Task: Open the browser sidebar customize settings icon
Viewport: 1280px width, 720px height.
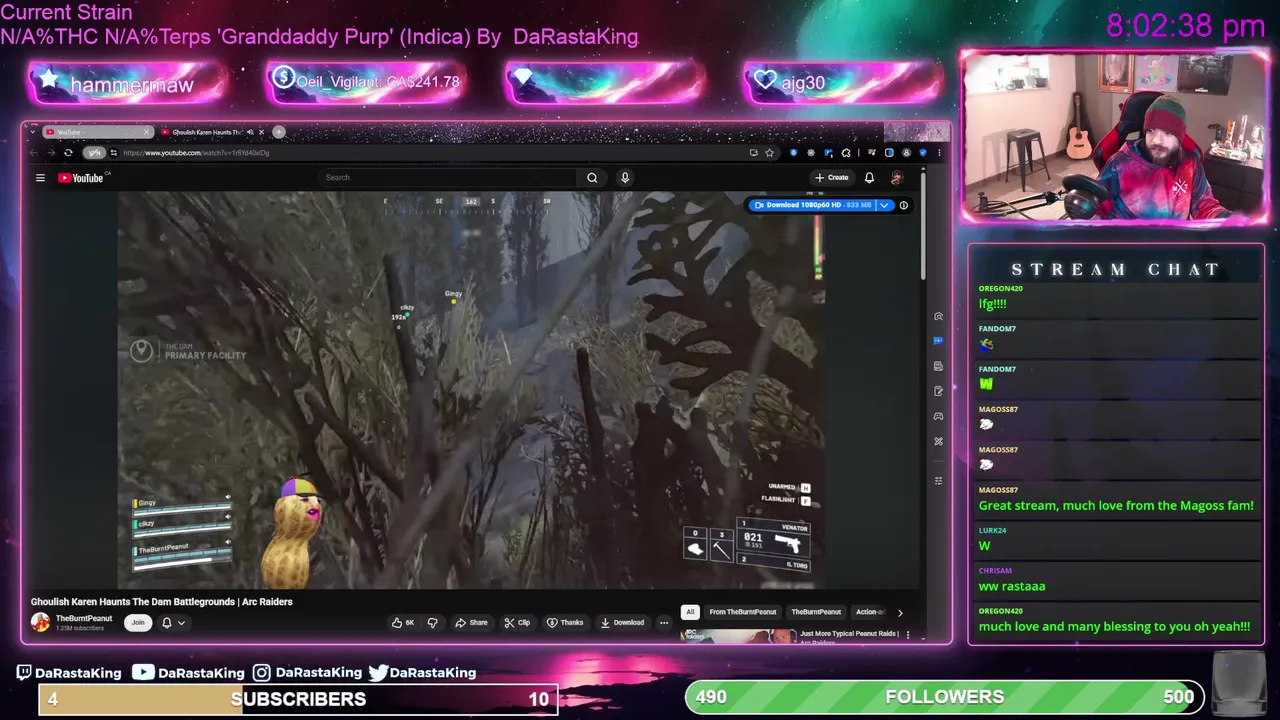Action: [x=938, y=481]
